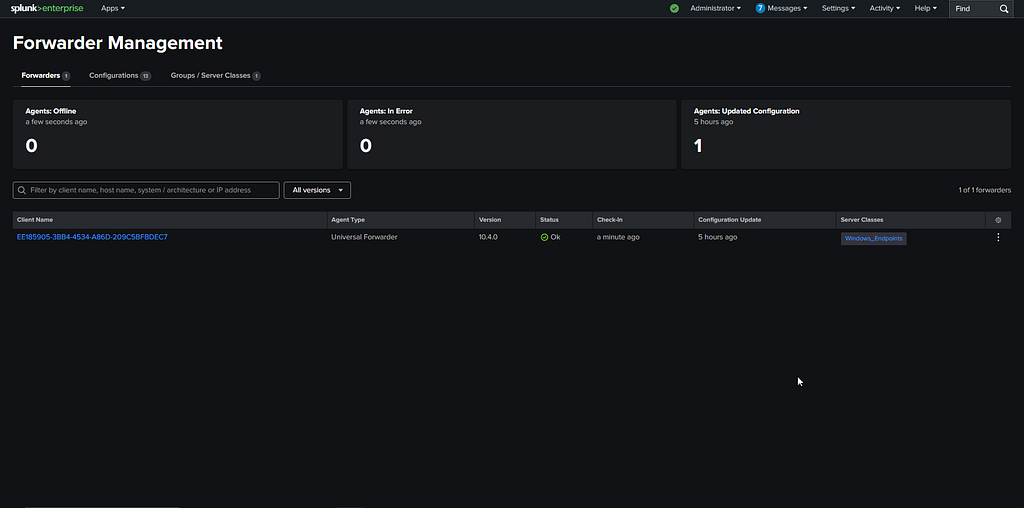
Task: Select the Forwarders tab
Action: click(46, 76)
